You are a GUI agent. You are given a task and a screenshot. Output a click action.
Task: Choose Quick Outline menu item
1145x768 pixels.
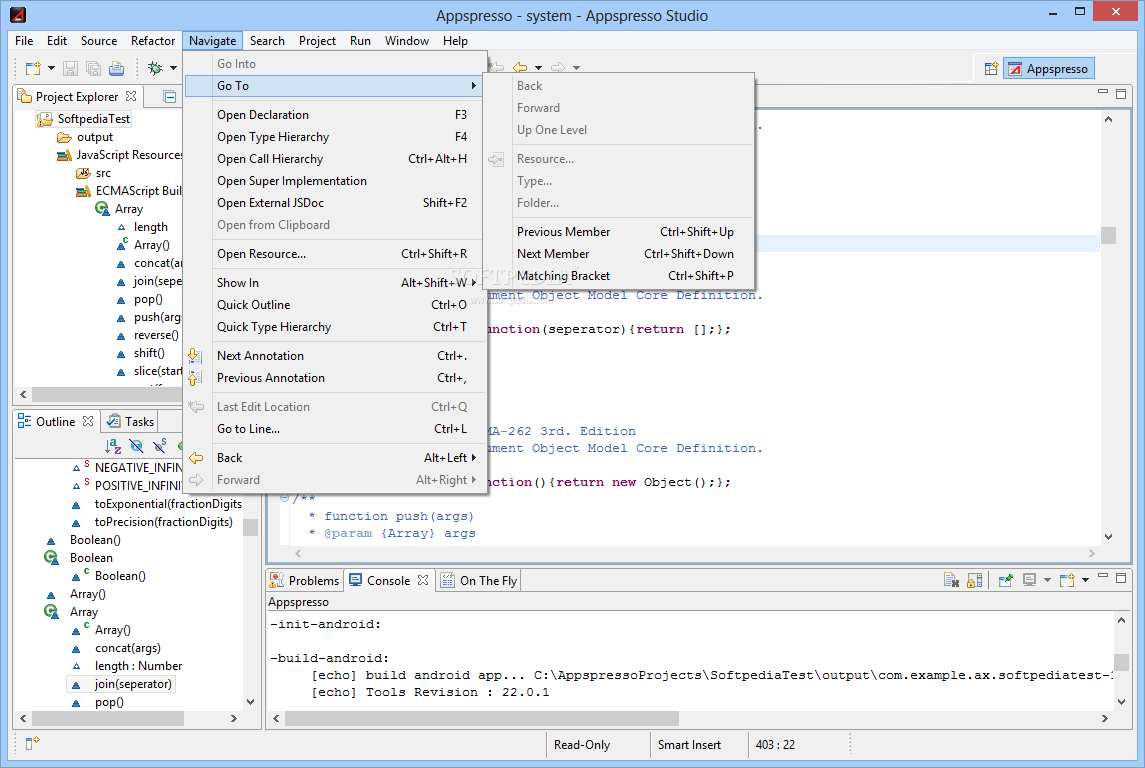tap(335, 304)
